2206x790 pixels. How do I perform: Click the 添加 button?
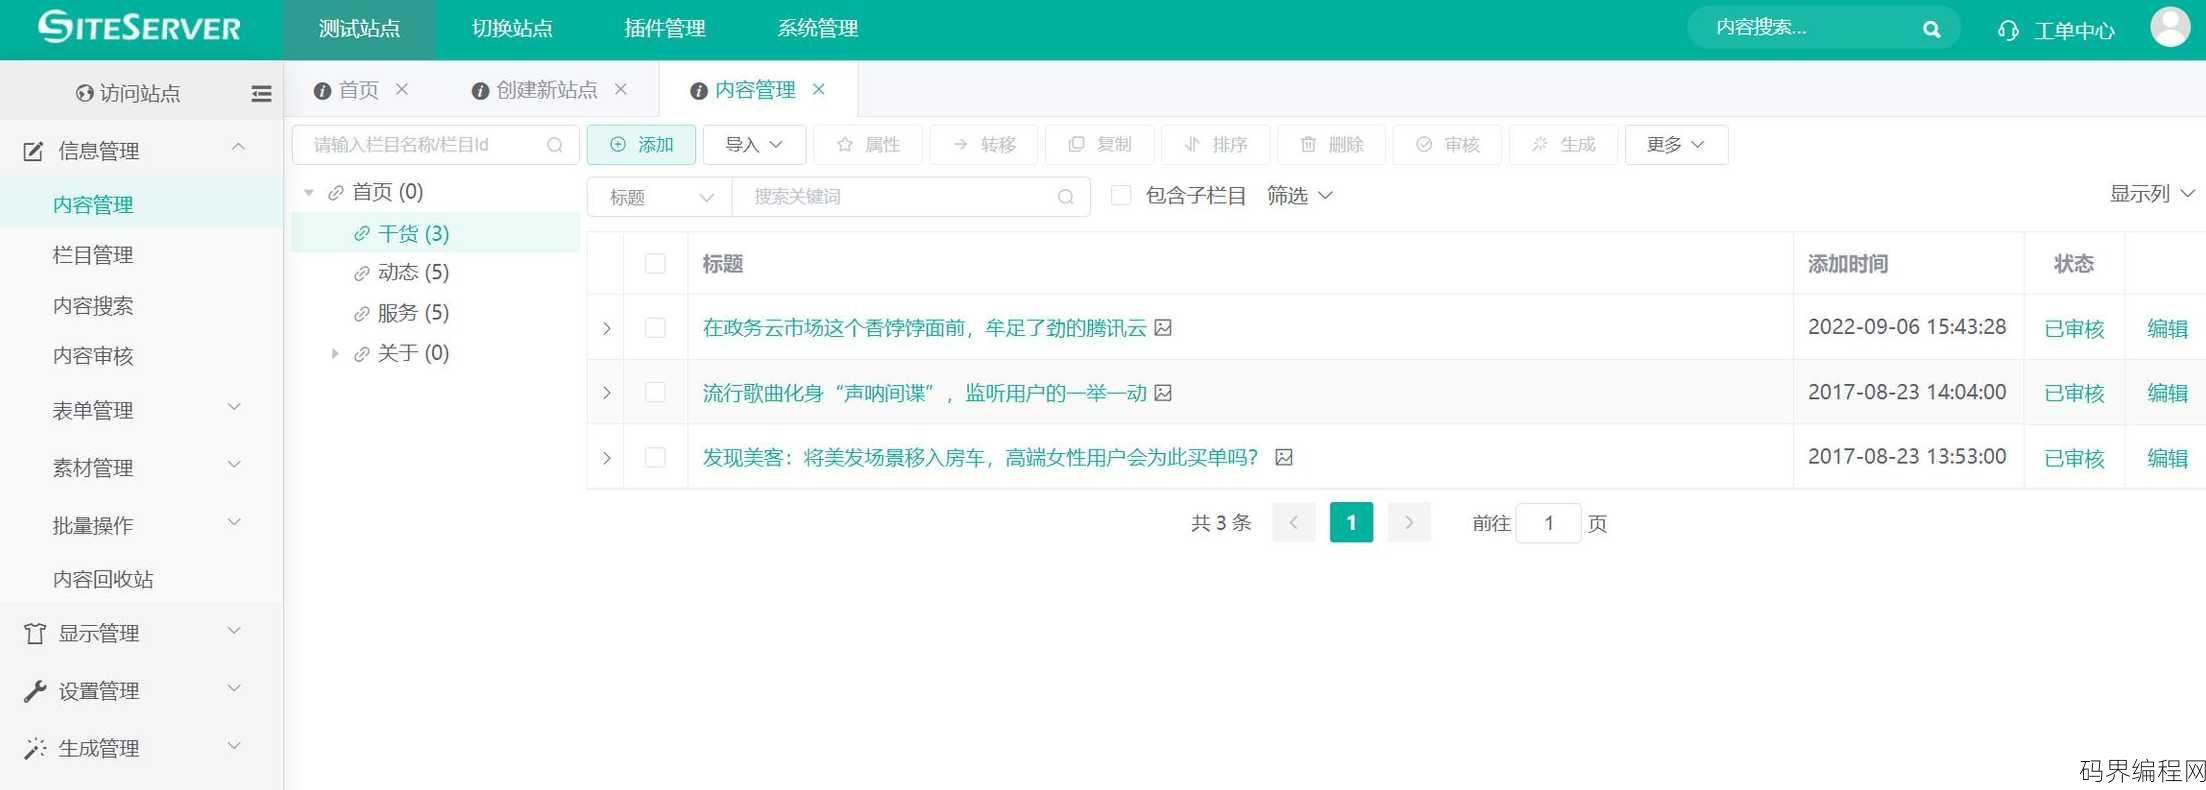[641, 145]
